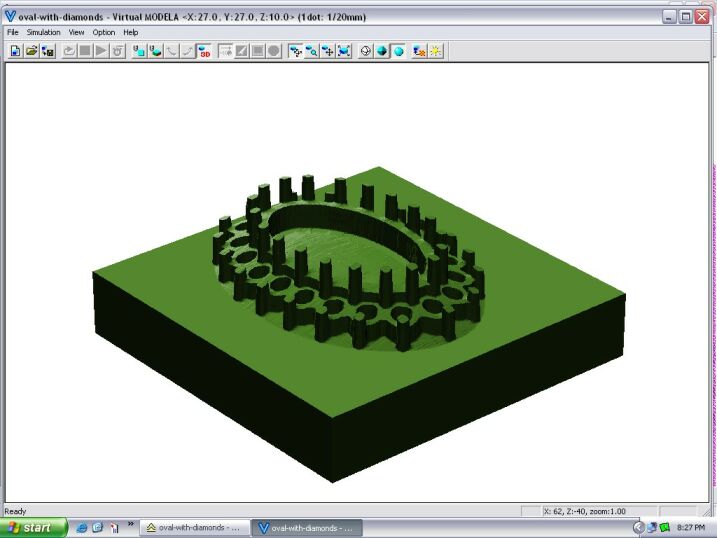This screenshot has height=538, width=717.
Task: Expand the Quick Launch chevron on the taskbar
Action: [x=130, y=524]
